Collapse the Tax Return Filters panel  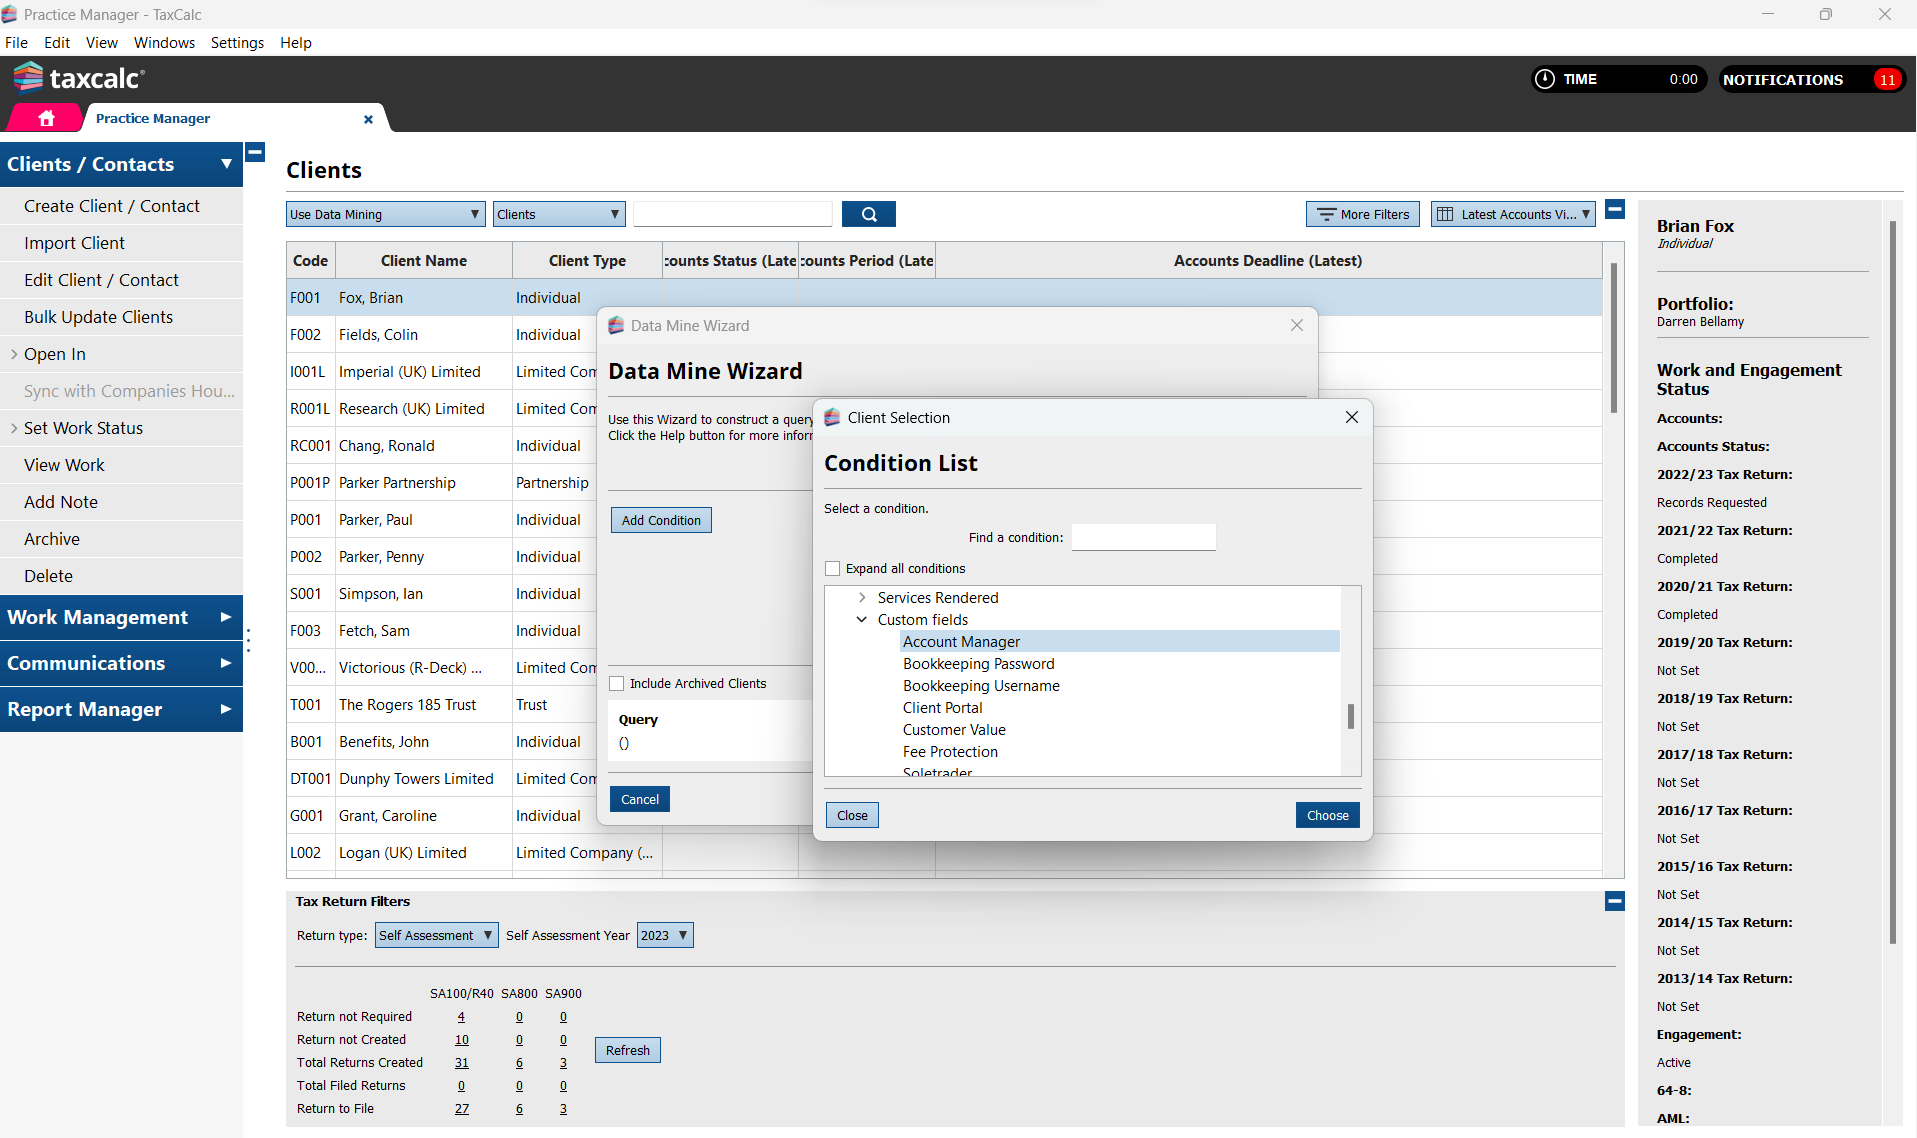pyautogui.click(x=1614, y=901)
